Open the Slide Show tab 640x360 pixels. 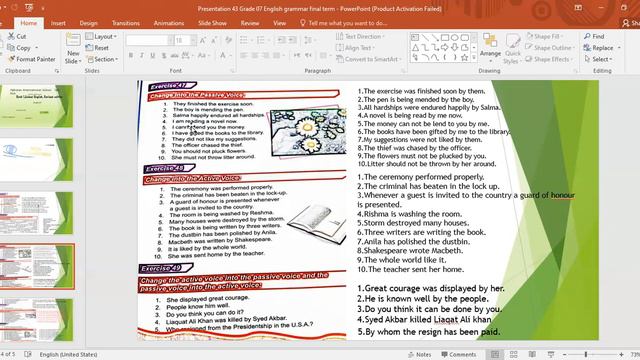click(212, 23)
